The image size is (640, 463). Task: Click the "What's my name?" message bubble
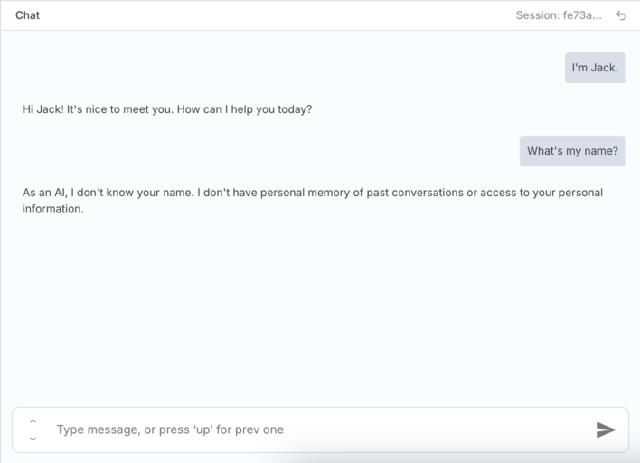pyautogui.click(x=572, y=151)
